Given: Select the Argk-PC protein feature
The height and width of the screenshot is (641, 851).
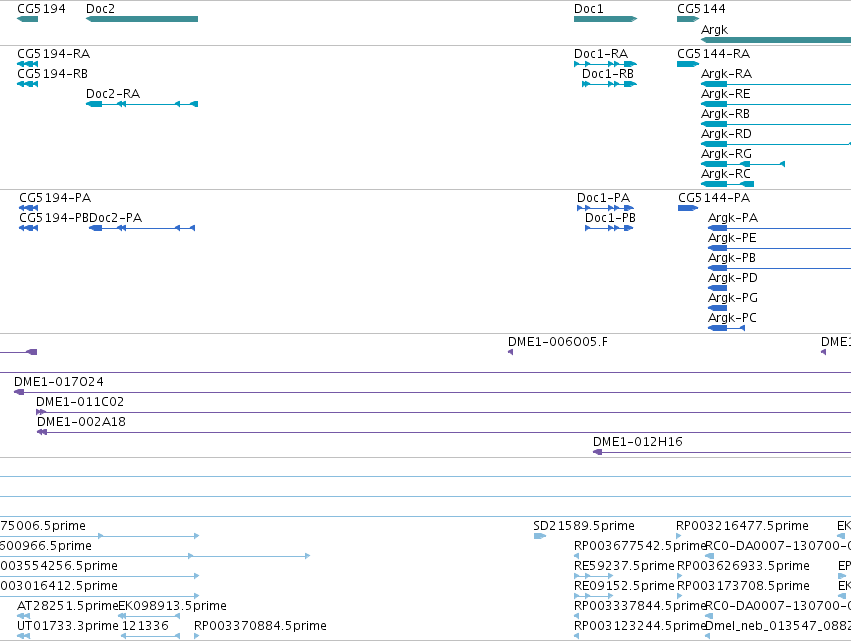Looking at the screenshot, I should click(727, 328).
